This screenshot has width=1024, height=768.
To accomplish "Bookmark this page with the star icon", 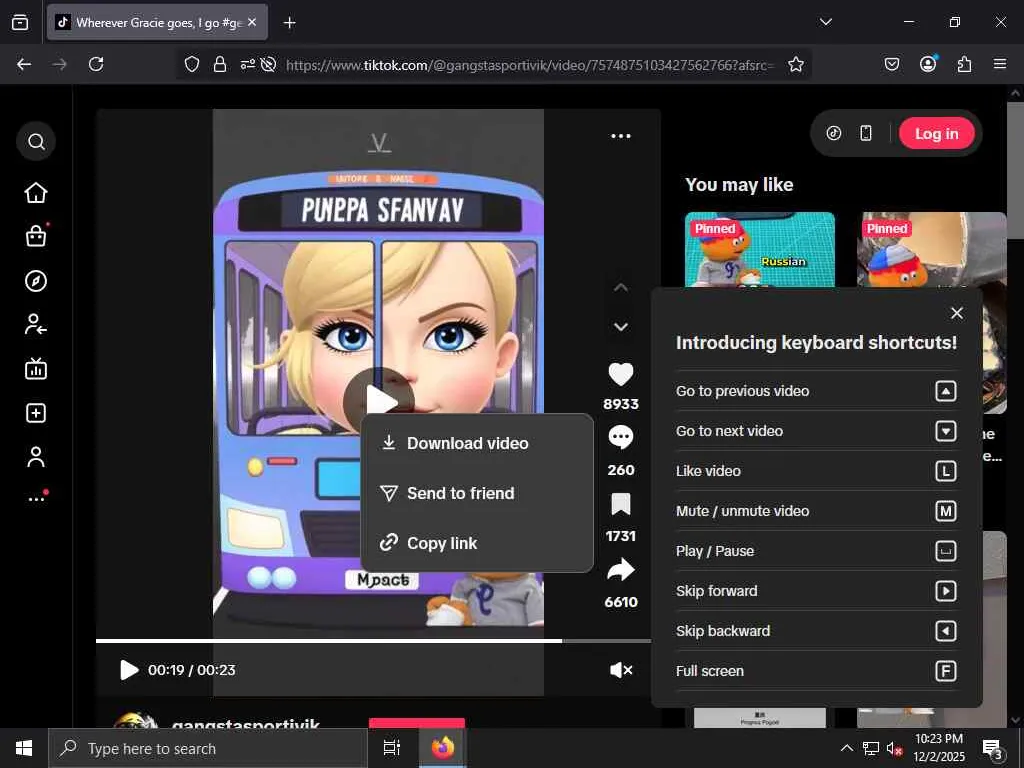I will click(795, 64).
